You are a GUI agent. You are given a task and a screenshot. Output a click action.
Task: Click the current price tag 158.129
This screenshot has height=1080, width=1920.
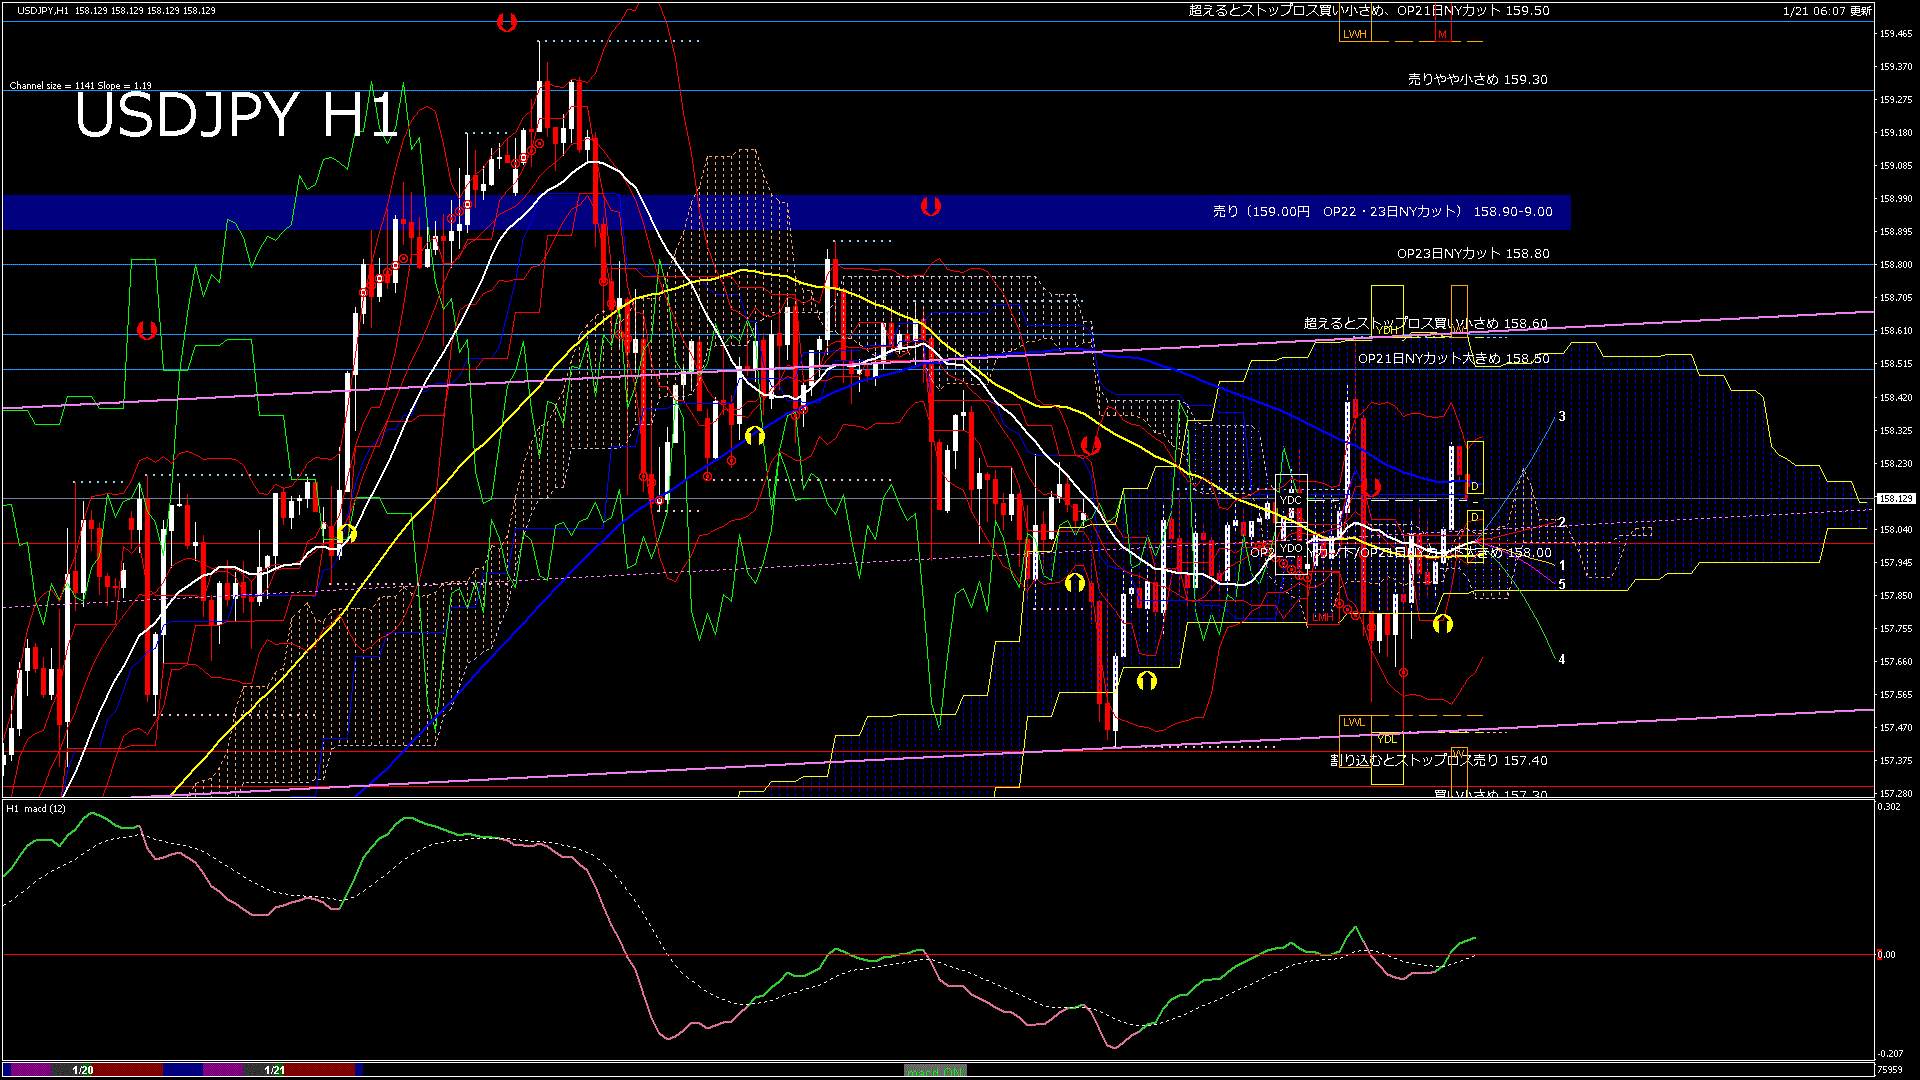pos(1894,498)
